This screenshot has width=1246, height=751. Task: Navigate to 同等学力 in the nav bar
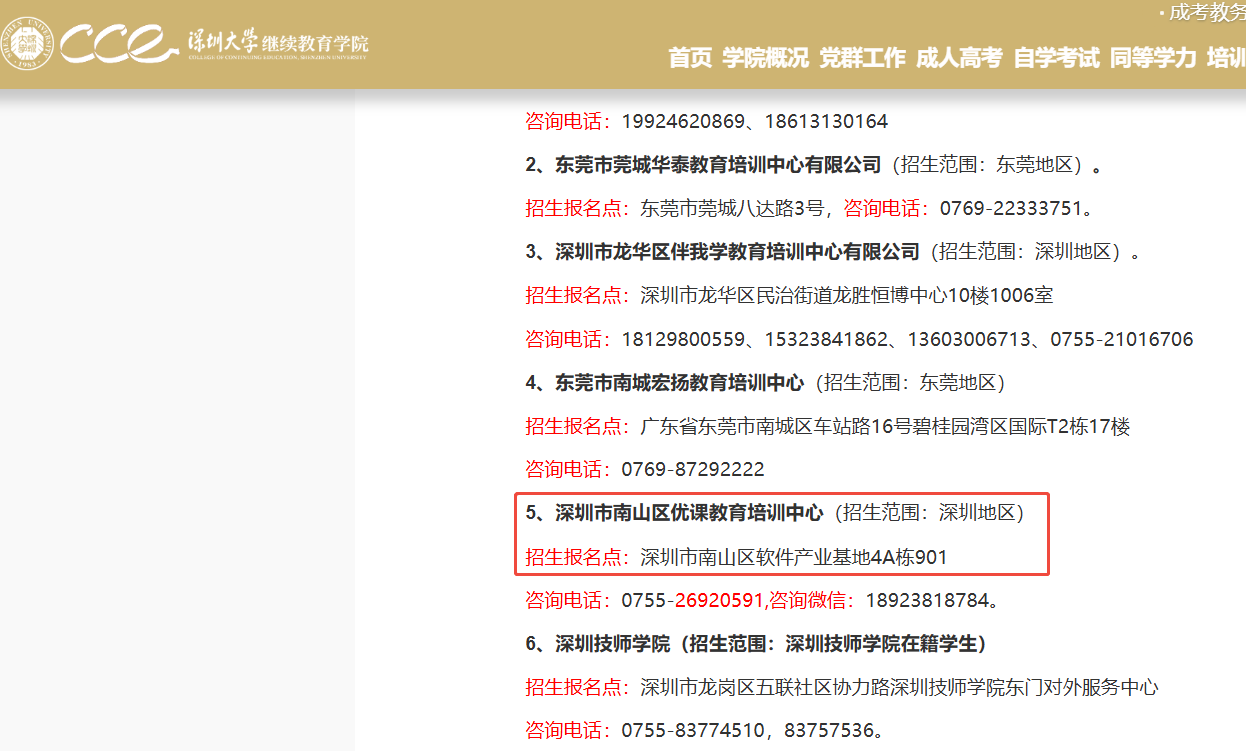[1153, 58]
